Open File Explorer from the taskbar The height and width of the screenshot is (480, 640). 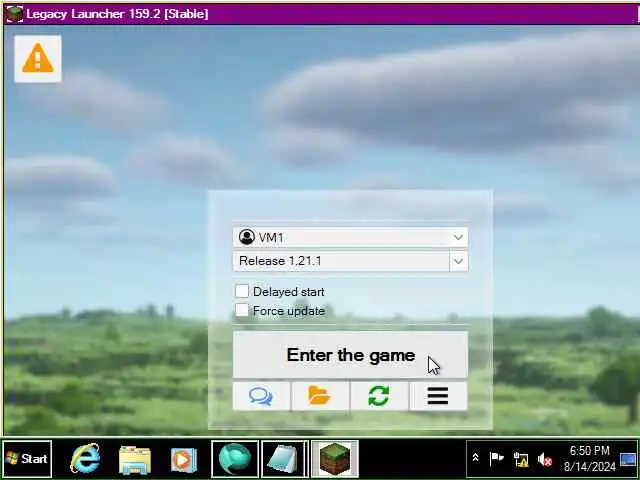tap(134, 460)
